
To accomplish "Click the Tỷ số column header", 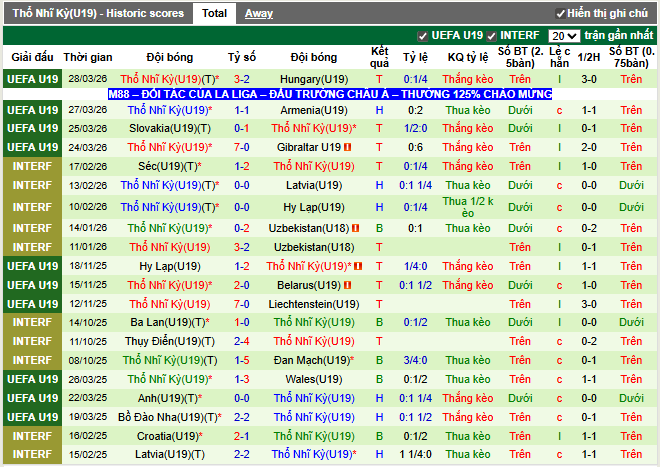I will 242,57.
